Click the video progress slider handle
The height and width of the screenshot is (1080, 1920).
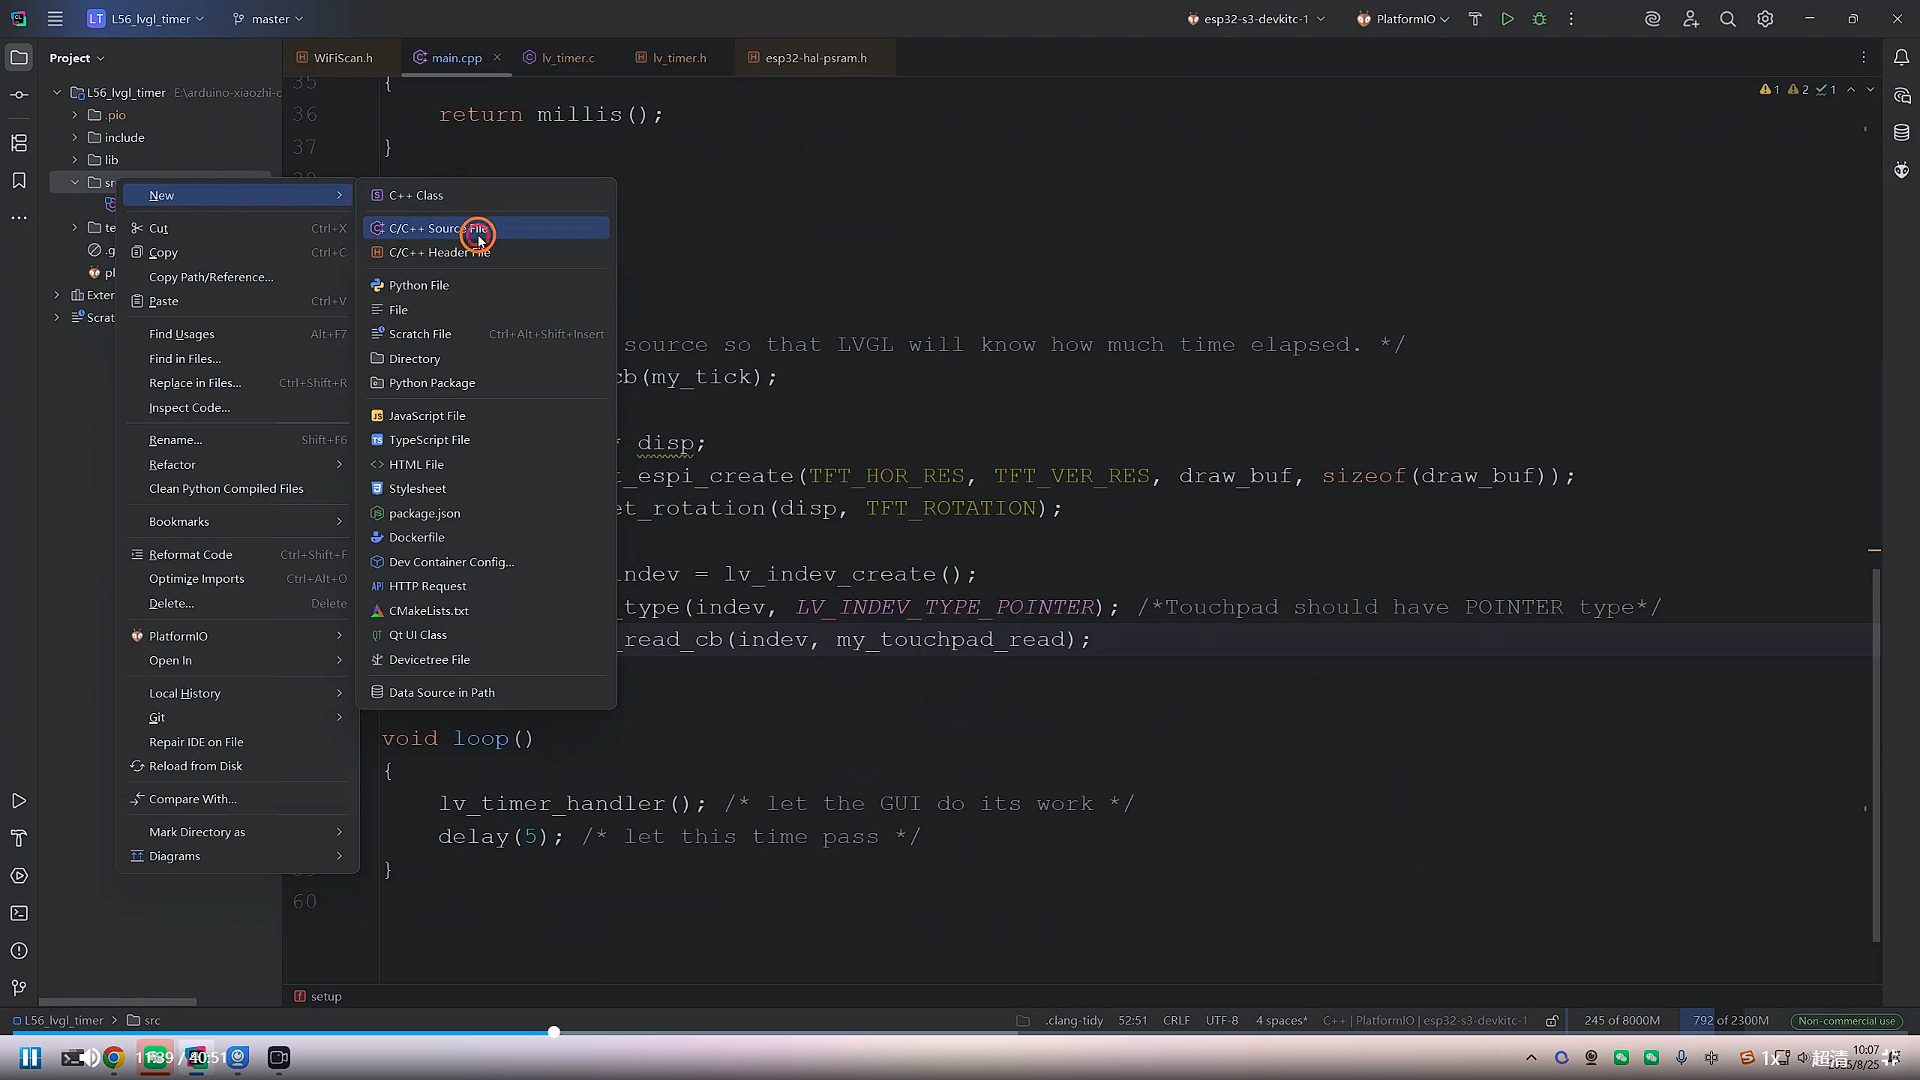pos(553,1032)
